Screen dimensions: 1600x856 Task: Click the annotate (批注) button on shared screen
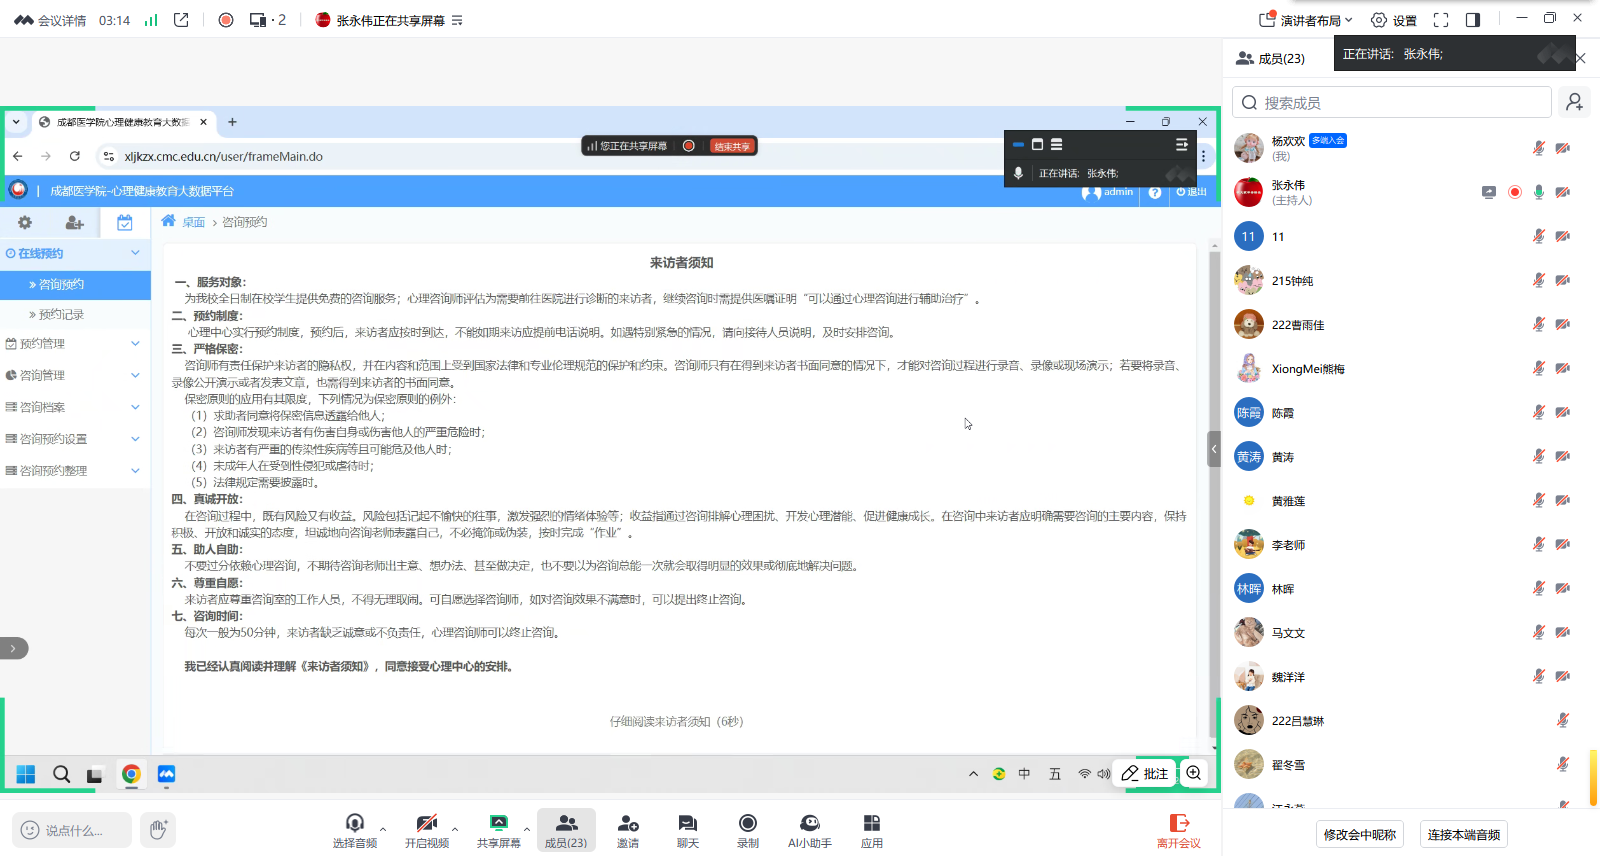pos(1145,773)
